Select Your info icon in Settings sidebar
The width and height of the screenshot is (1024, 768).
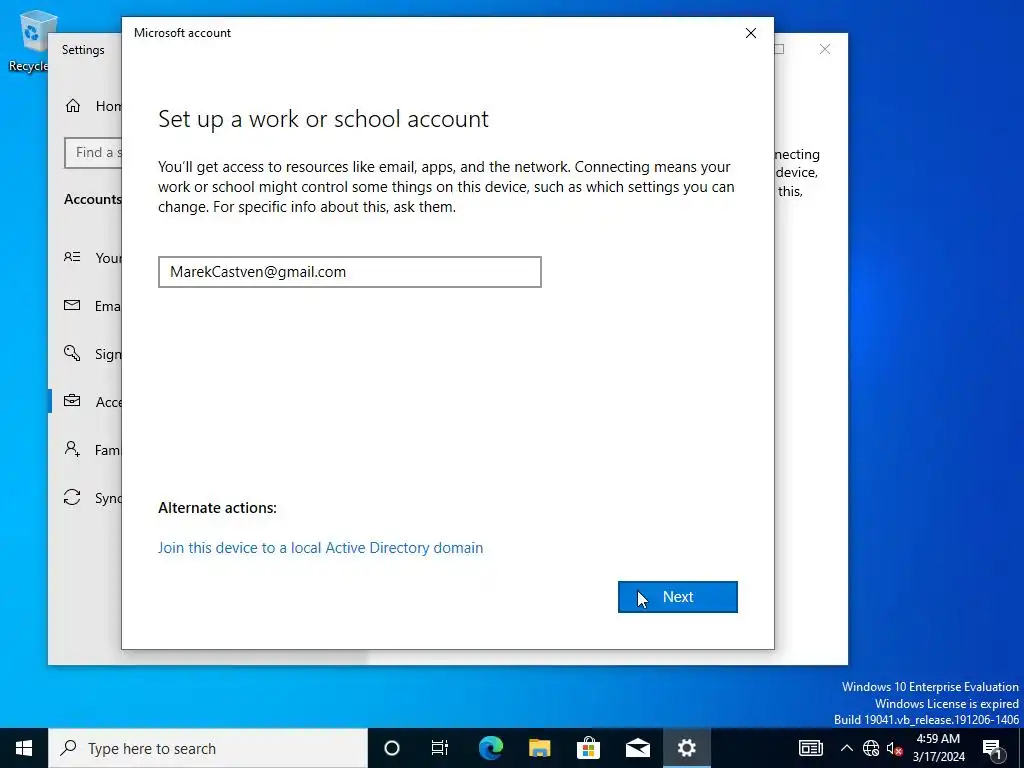72,257
